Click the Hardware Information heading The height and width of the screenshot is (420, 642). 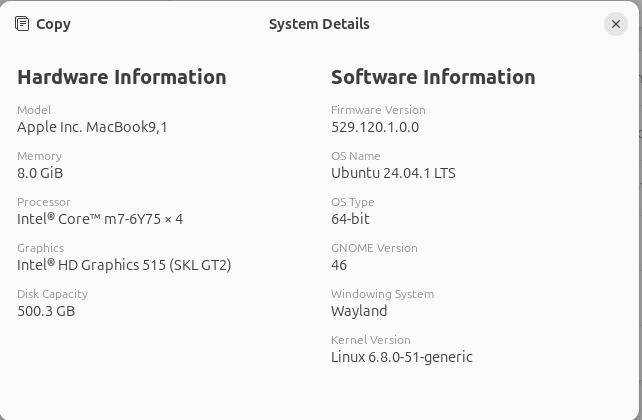point(122,77)
